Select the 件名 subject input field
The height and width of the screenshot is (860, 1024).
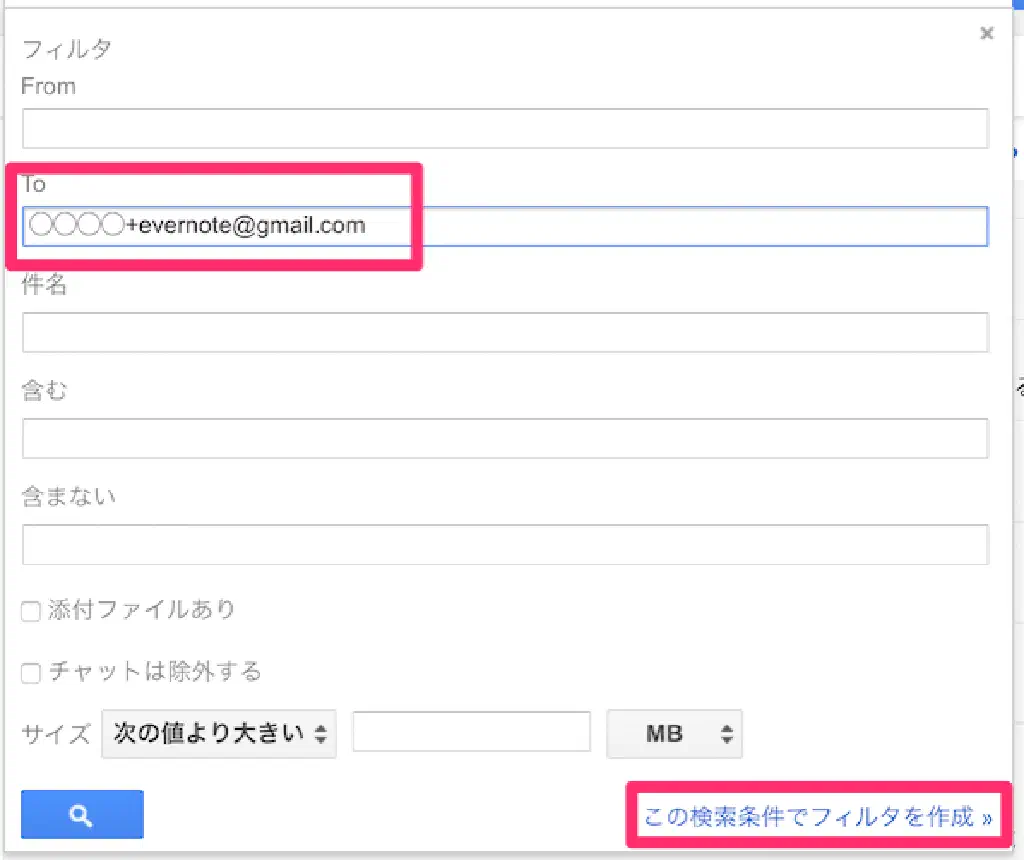click(x=505, y=332)
